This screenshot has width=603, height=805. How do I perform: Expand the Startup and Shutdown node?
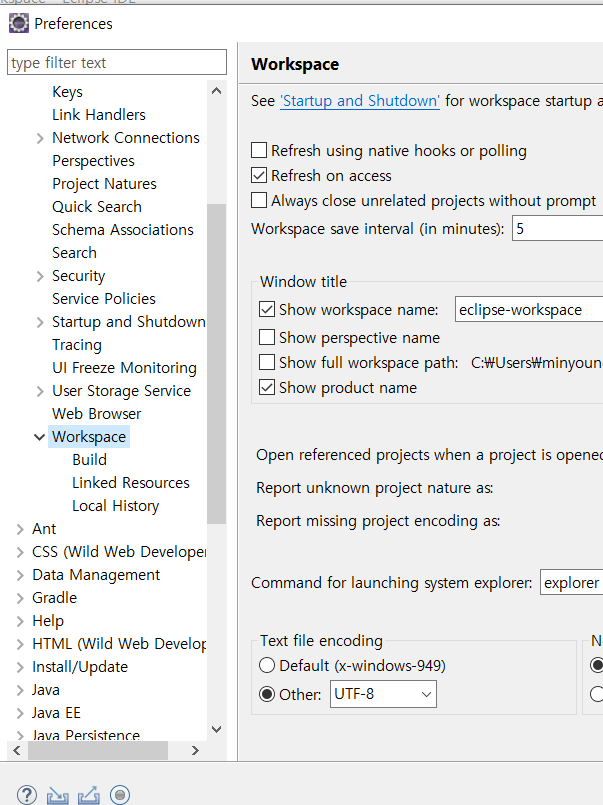point(40,322)
